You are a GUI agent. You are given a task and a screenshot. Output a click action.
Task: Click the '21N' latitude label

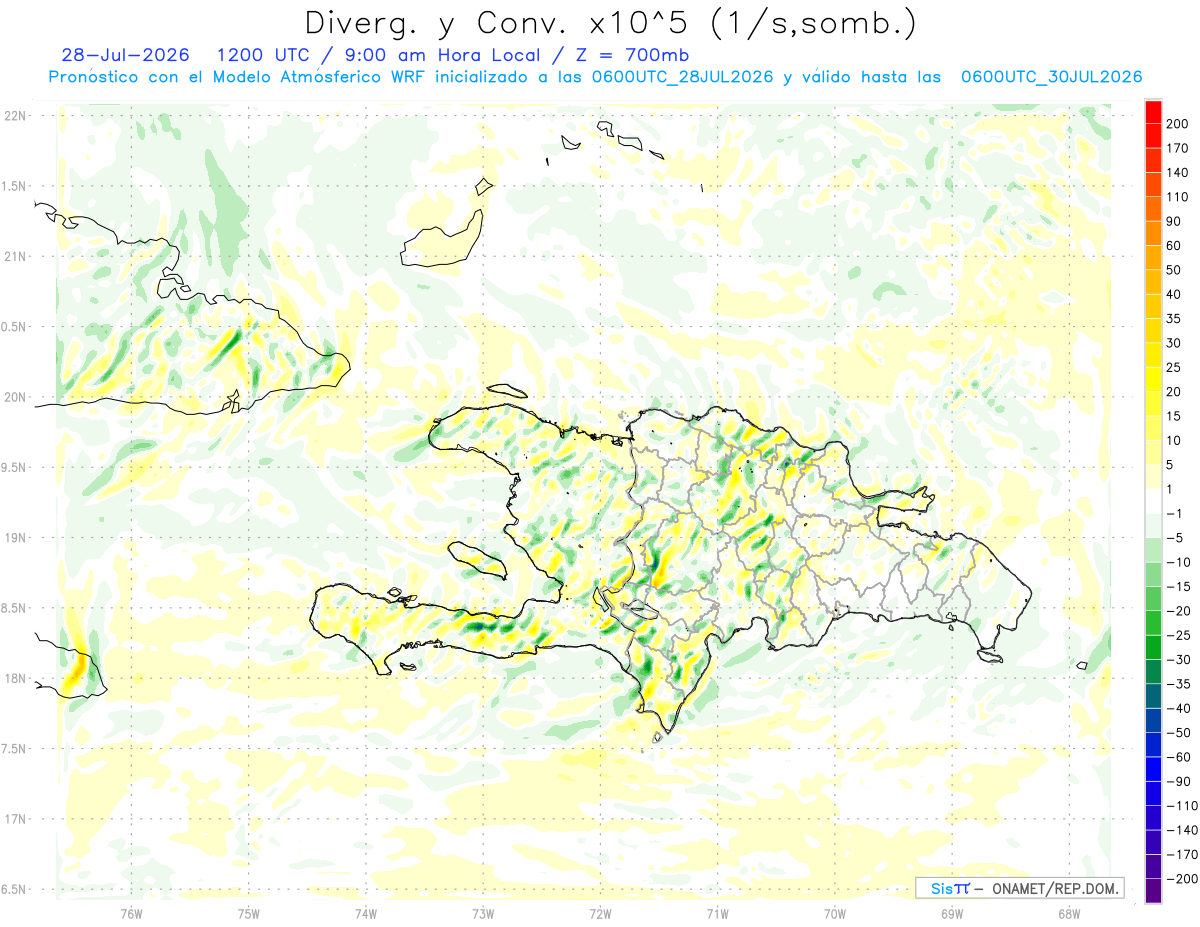pyautogui.click(x=15, y=256)
